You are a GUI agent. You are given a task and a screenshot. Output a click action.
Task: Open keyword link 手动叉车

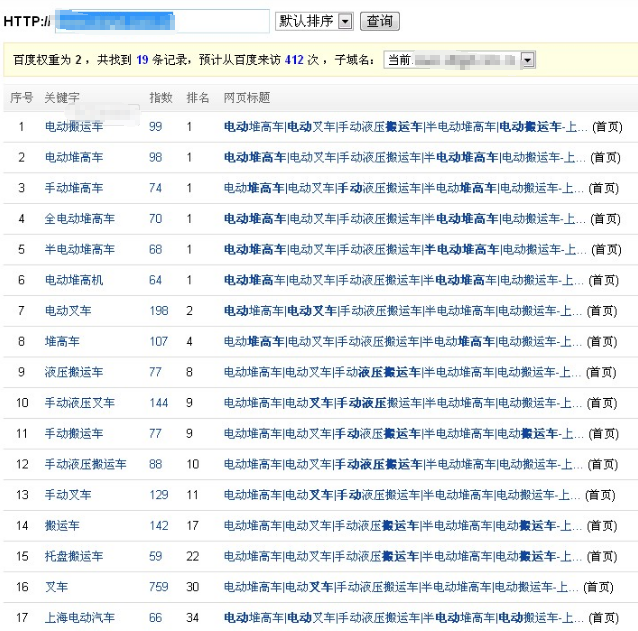coord(68,495)
